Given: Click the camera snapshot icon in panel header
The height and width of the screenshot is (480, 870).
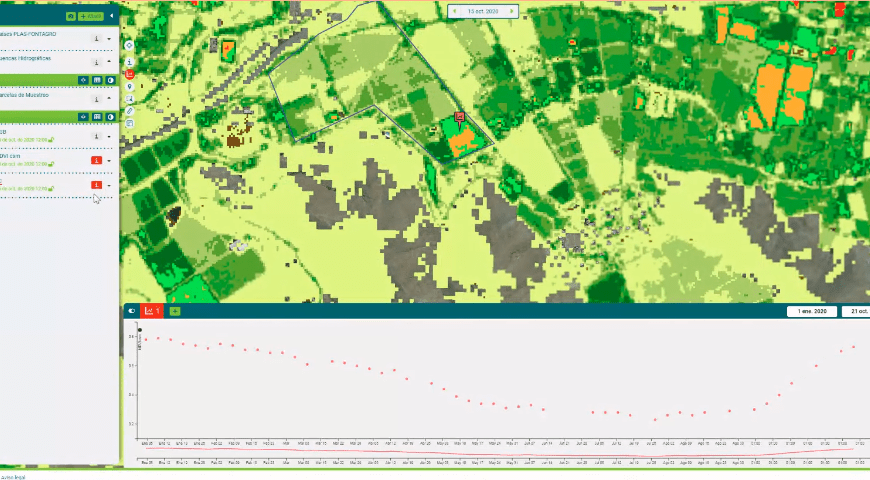Looking at the screenshot, I should click(70, 16).
